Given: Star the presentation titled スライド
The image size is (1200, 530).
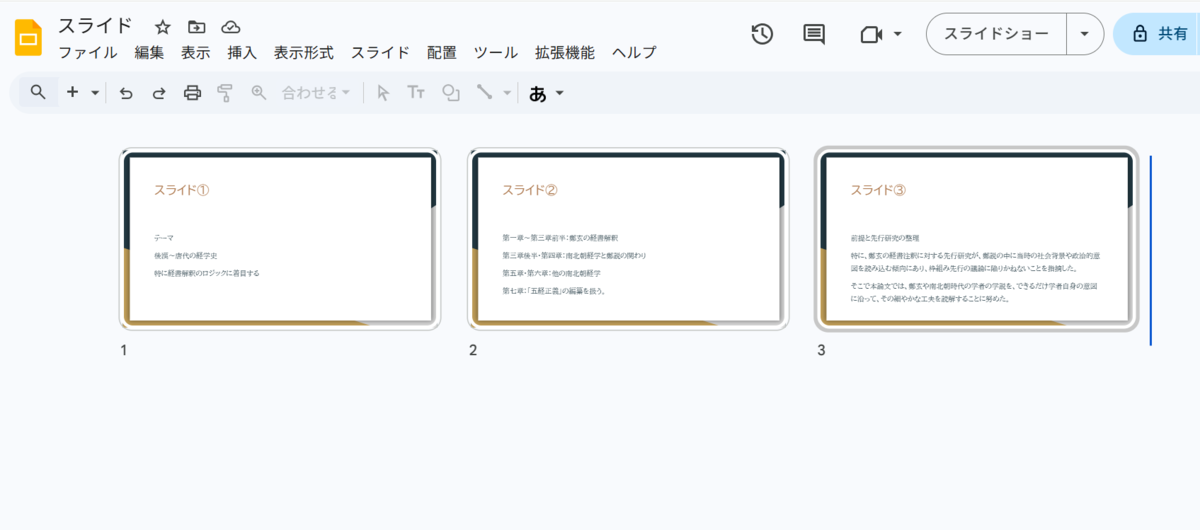Looking at the screenshot, I should 163,27.
